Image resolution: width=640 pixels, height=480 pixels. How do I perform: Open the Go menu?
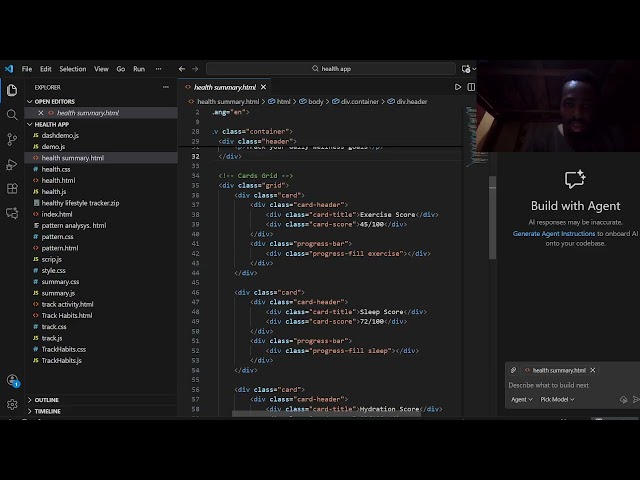point(121,69)
